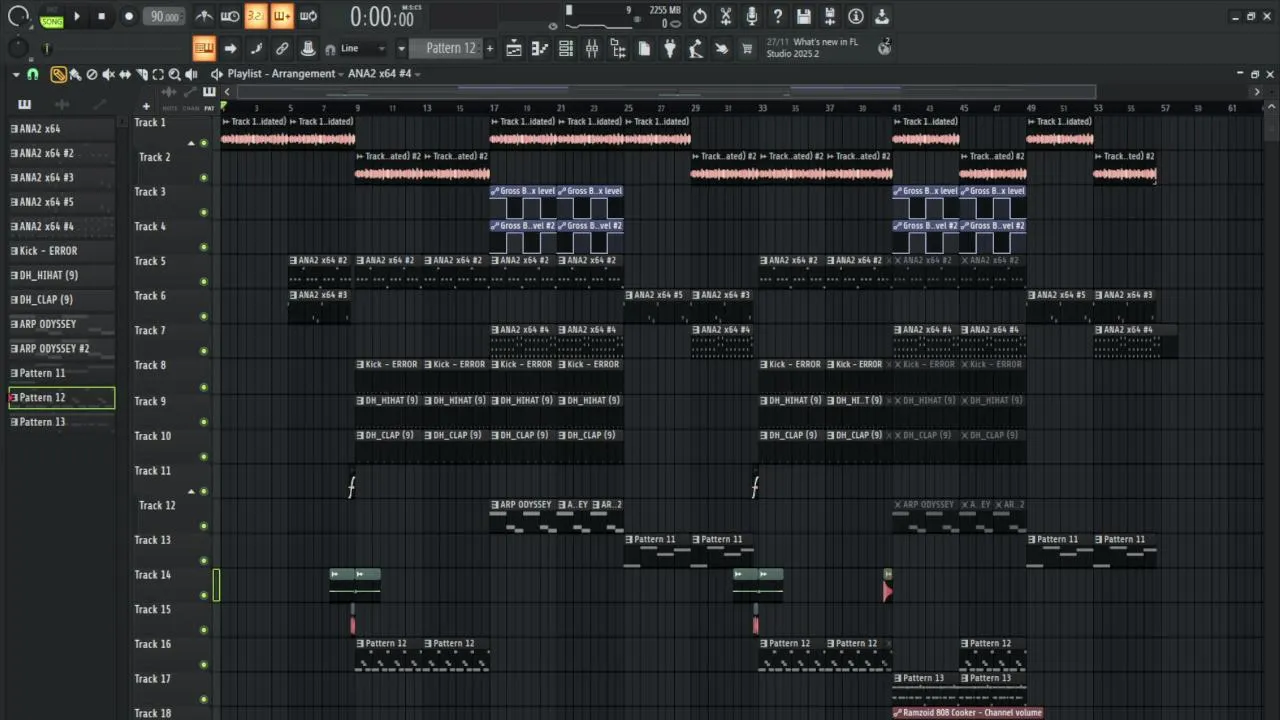Save project with floppy disk icon
Screen dimensions: 1280x720
coord(803,16)
